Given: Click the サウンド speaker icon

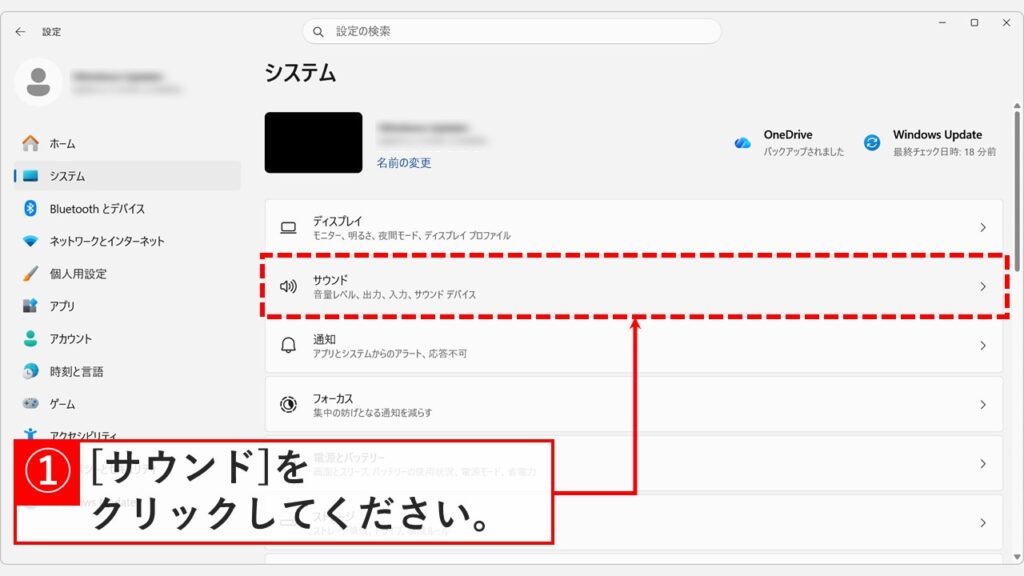Looking at the screenshot, I should point(287,285).
